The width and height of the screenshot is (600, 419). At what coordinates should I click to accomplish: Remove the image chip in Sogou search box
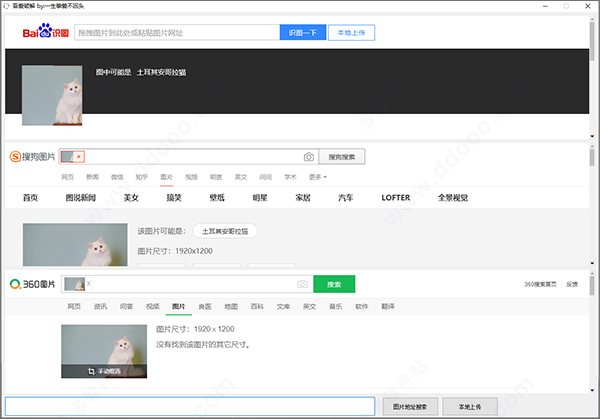(79, 157)
